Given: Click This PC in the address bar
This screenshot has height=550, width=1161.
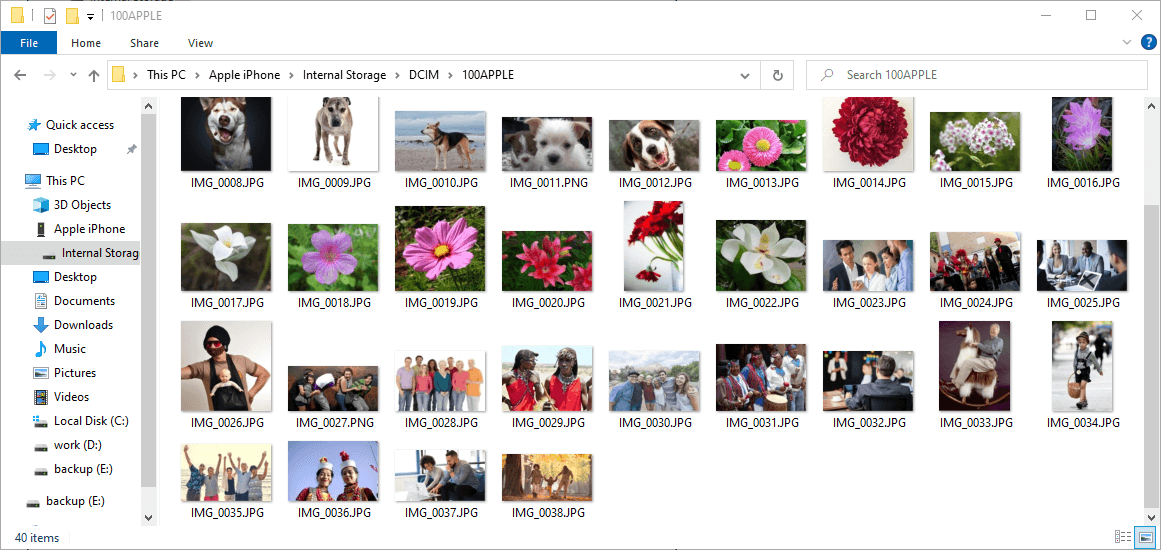Looking at the screenshot, I should (x=167, y=75).
